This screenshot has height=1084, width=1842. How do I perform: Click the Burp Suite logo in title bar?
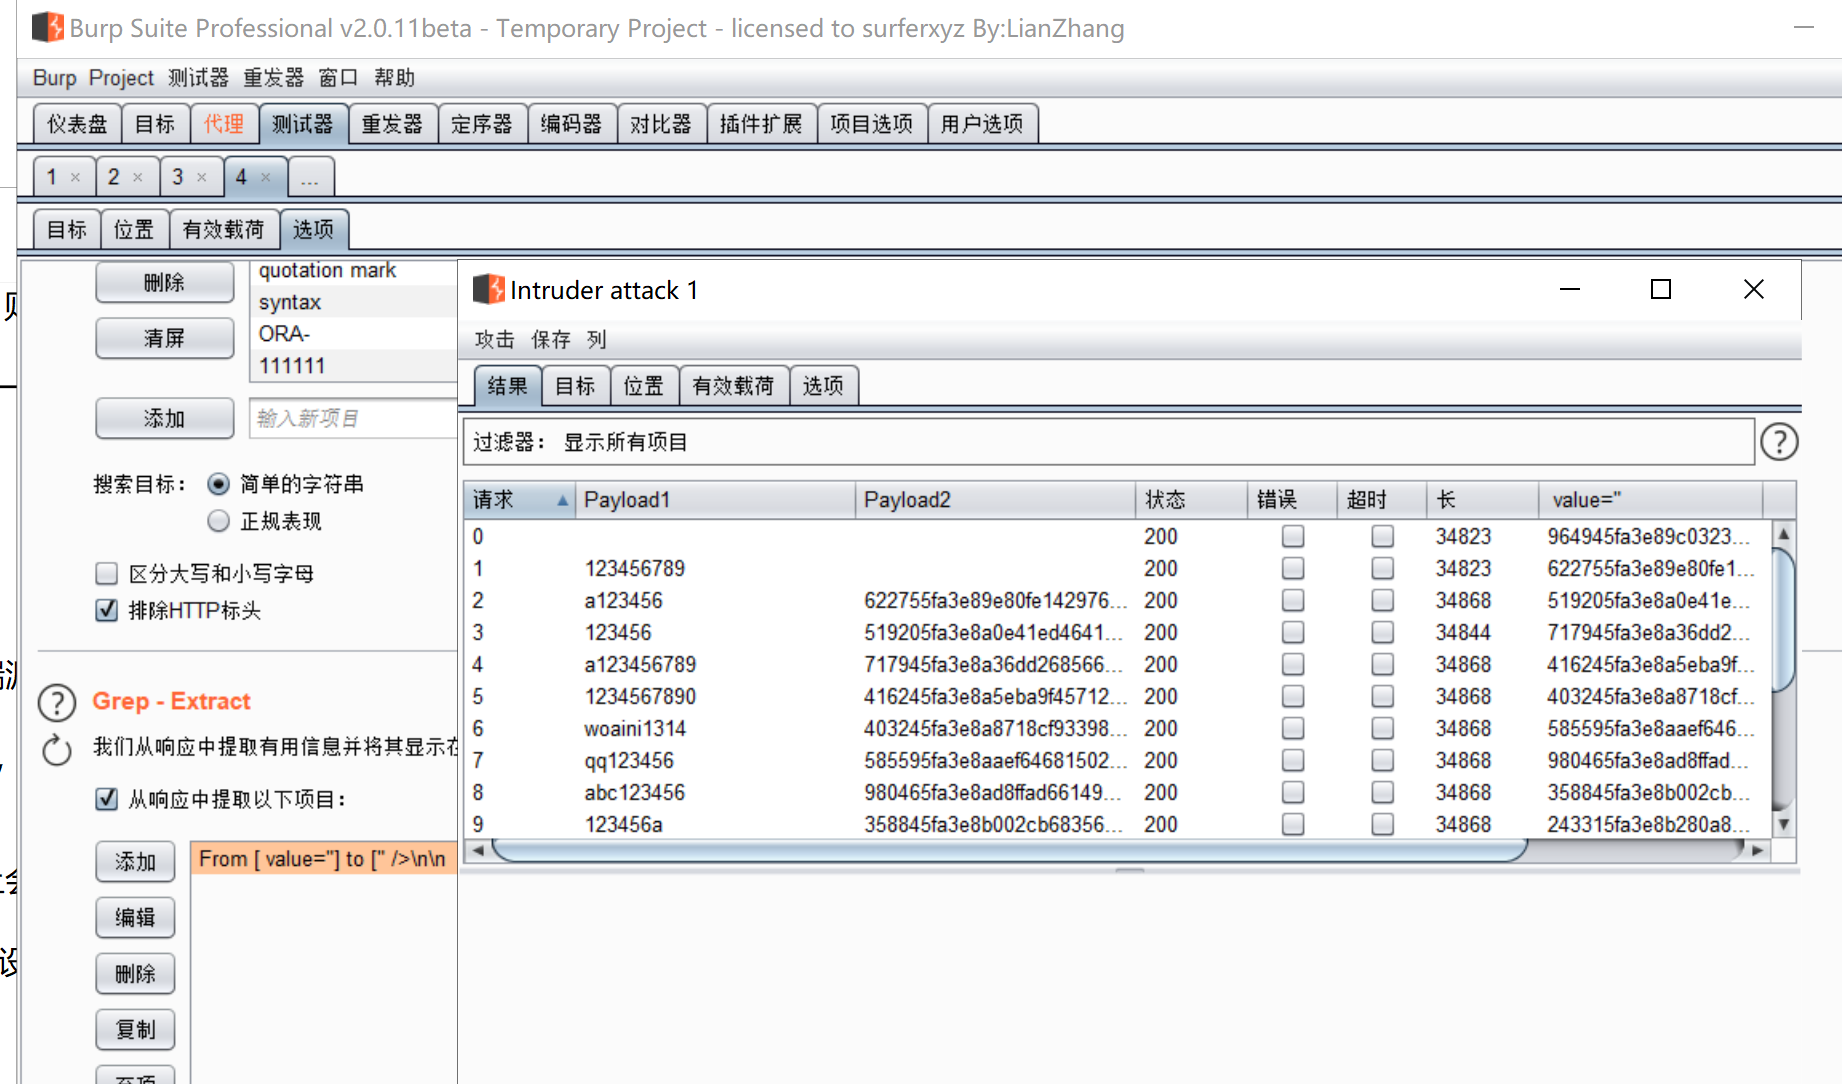point(47,27)
